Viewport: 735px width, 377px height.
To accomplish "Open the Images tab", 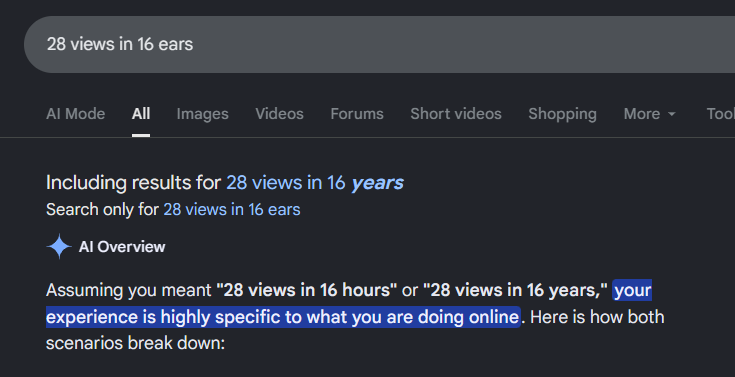I will coord(202,114).
